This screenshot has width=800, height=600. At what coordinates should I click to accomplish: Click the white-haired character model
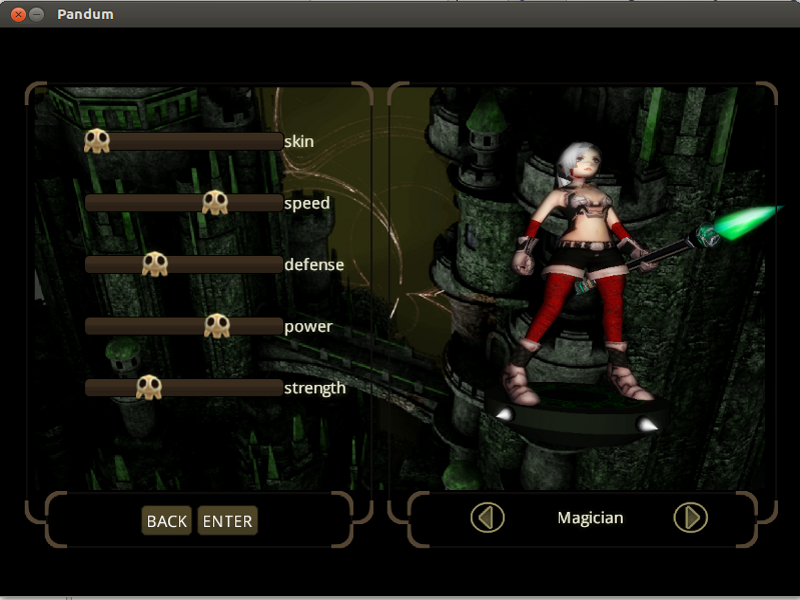click(575, 250)
